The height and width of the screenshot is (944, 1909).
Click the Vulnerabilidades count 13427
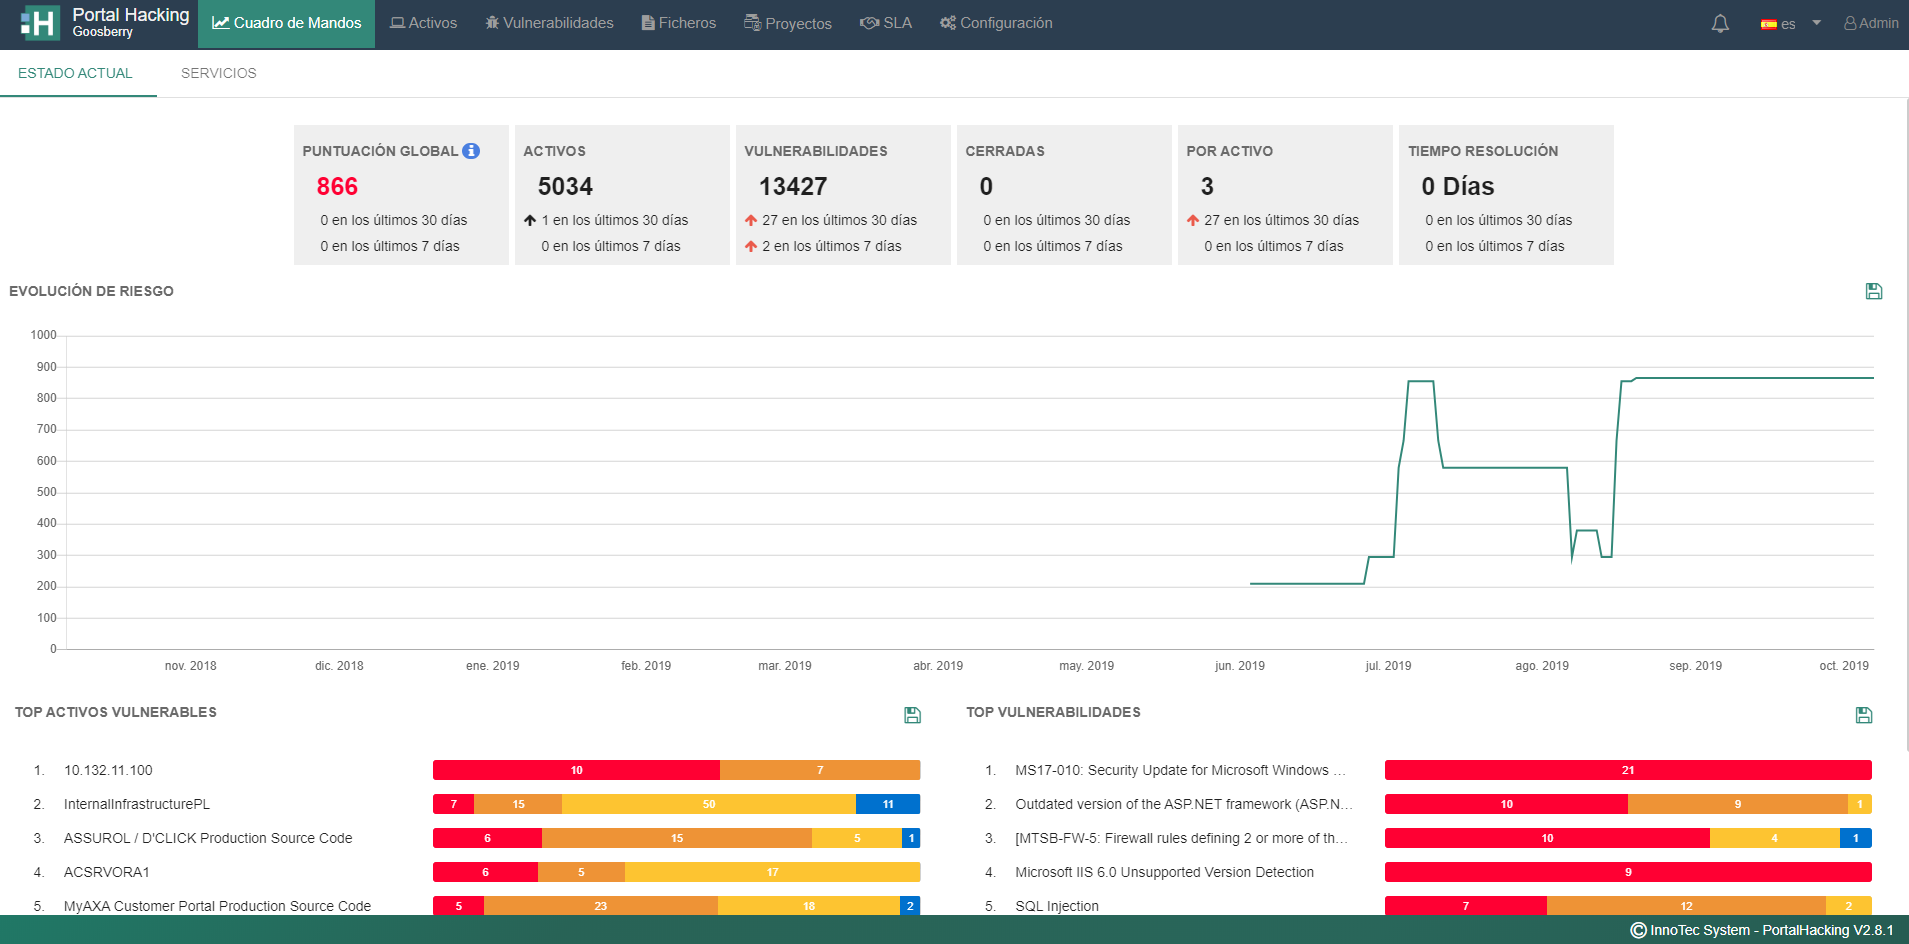tap(793, 187)
